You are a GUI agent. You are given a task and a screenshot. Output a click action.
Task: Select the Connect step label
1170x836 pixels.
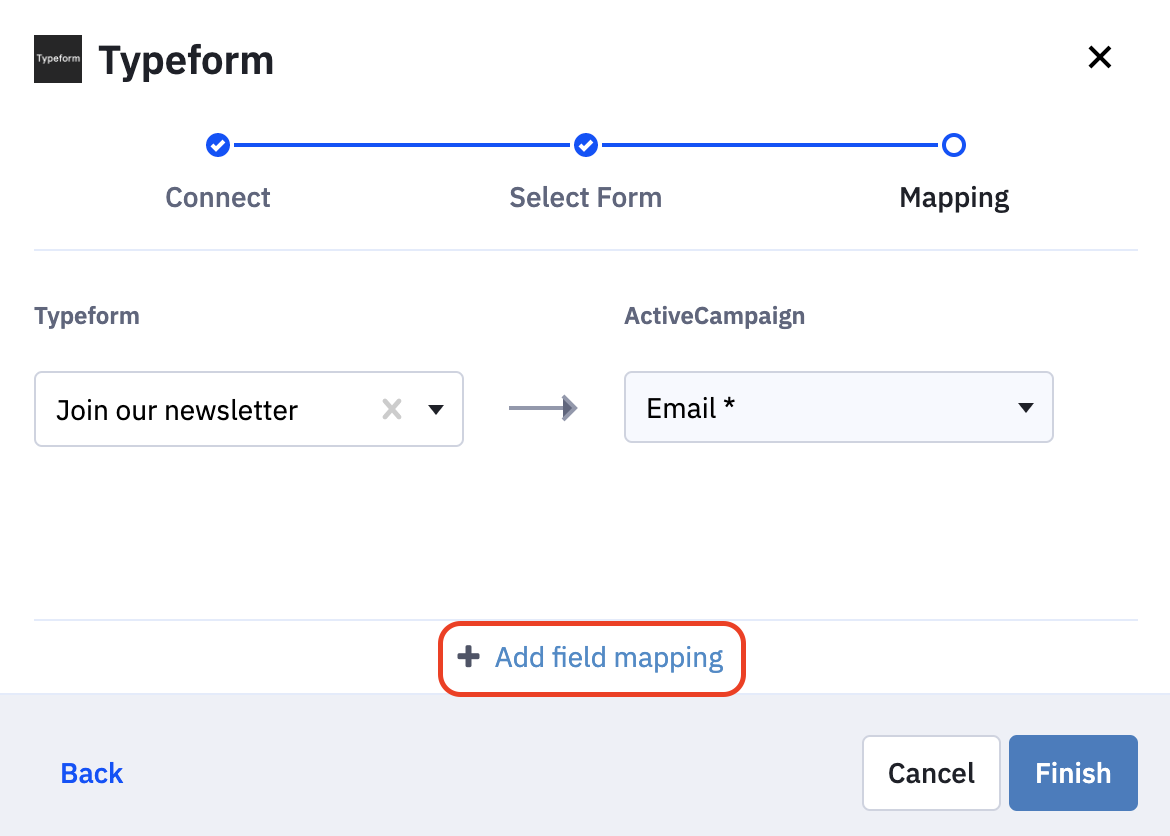(218, 198)
